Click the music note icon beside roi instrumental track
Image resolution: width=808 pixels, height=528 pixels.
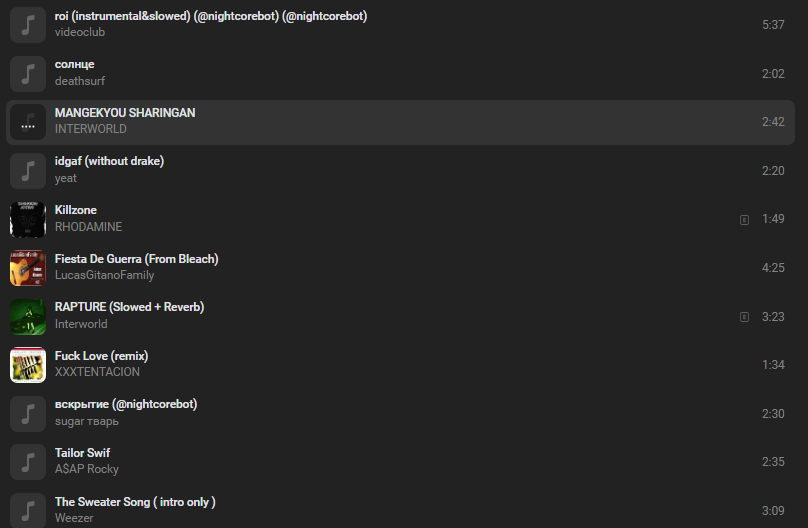pos(28,25)
